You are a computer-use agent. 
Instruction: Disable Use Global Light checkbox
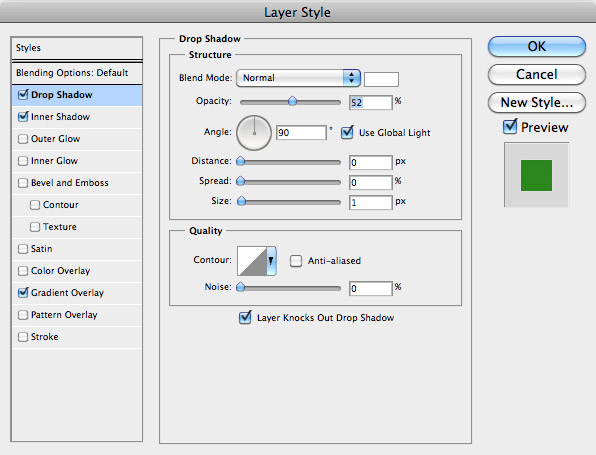[347, 132]
